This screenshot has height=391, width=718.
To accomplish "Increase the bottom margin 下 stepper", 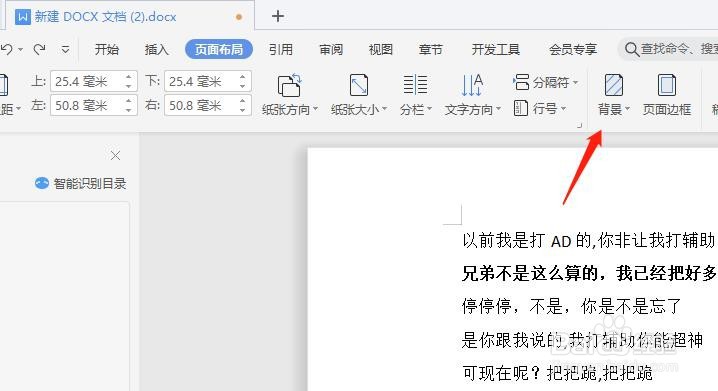I will point(243,77).
